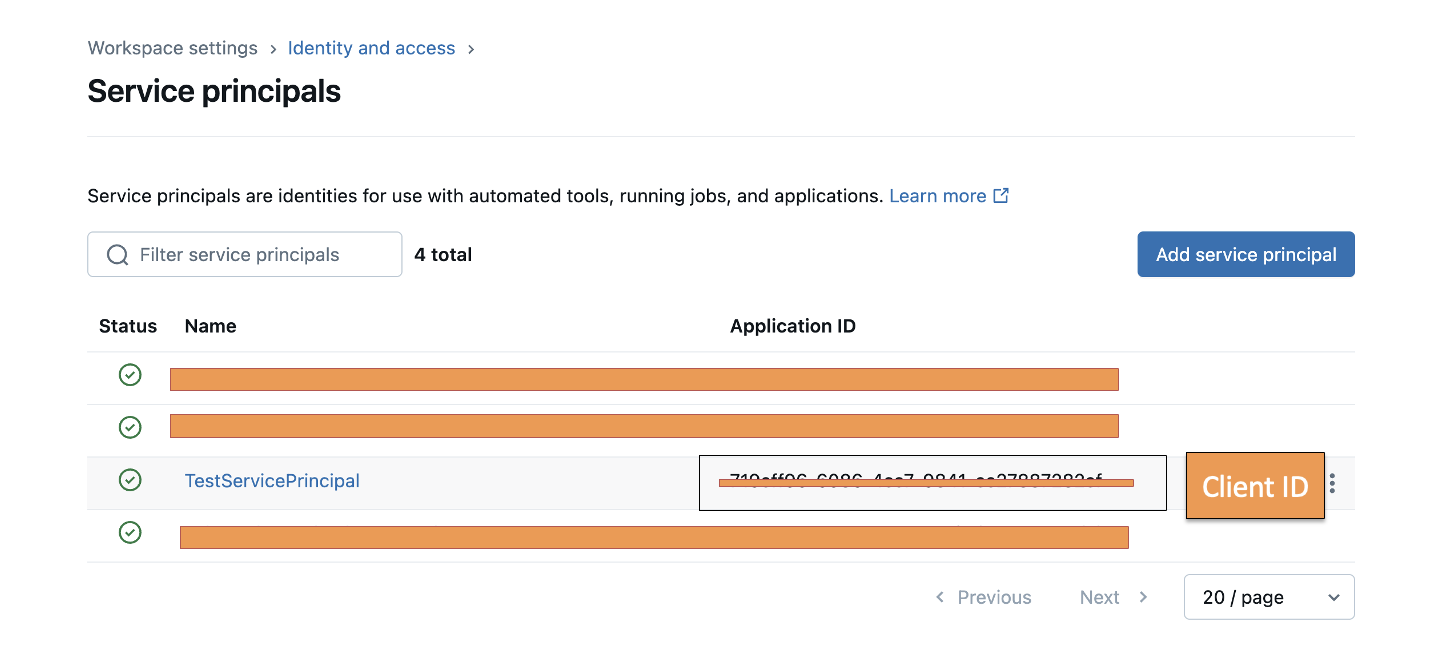Click the green status checkmark on TestServicePrincipal row
The width and height of the screenshot is (1442, 670).
pyautogui.click(x=130, y=480)
